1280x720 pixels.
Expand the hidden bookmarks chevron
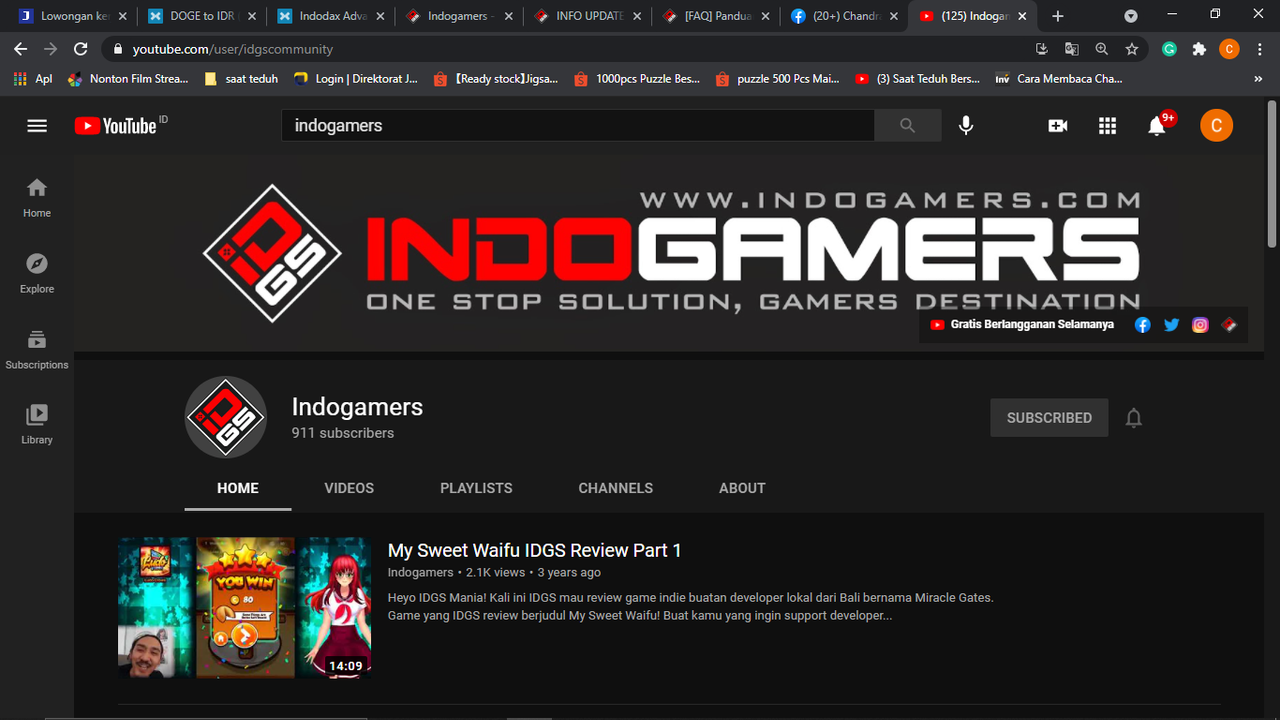[x=1258, y=78]
